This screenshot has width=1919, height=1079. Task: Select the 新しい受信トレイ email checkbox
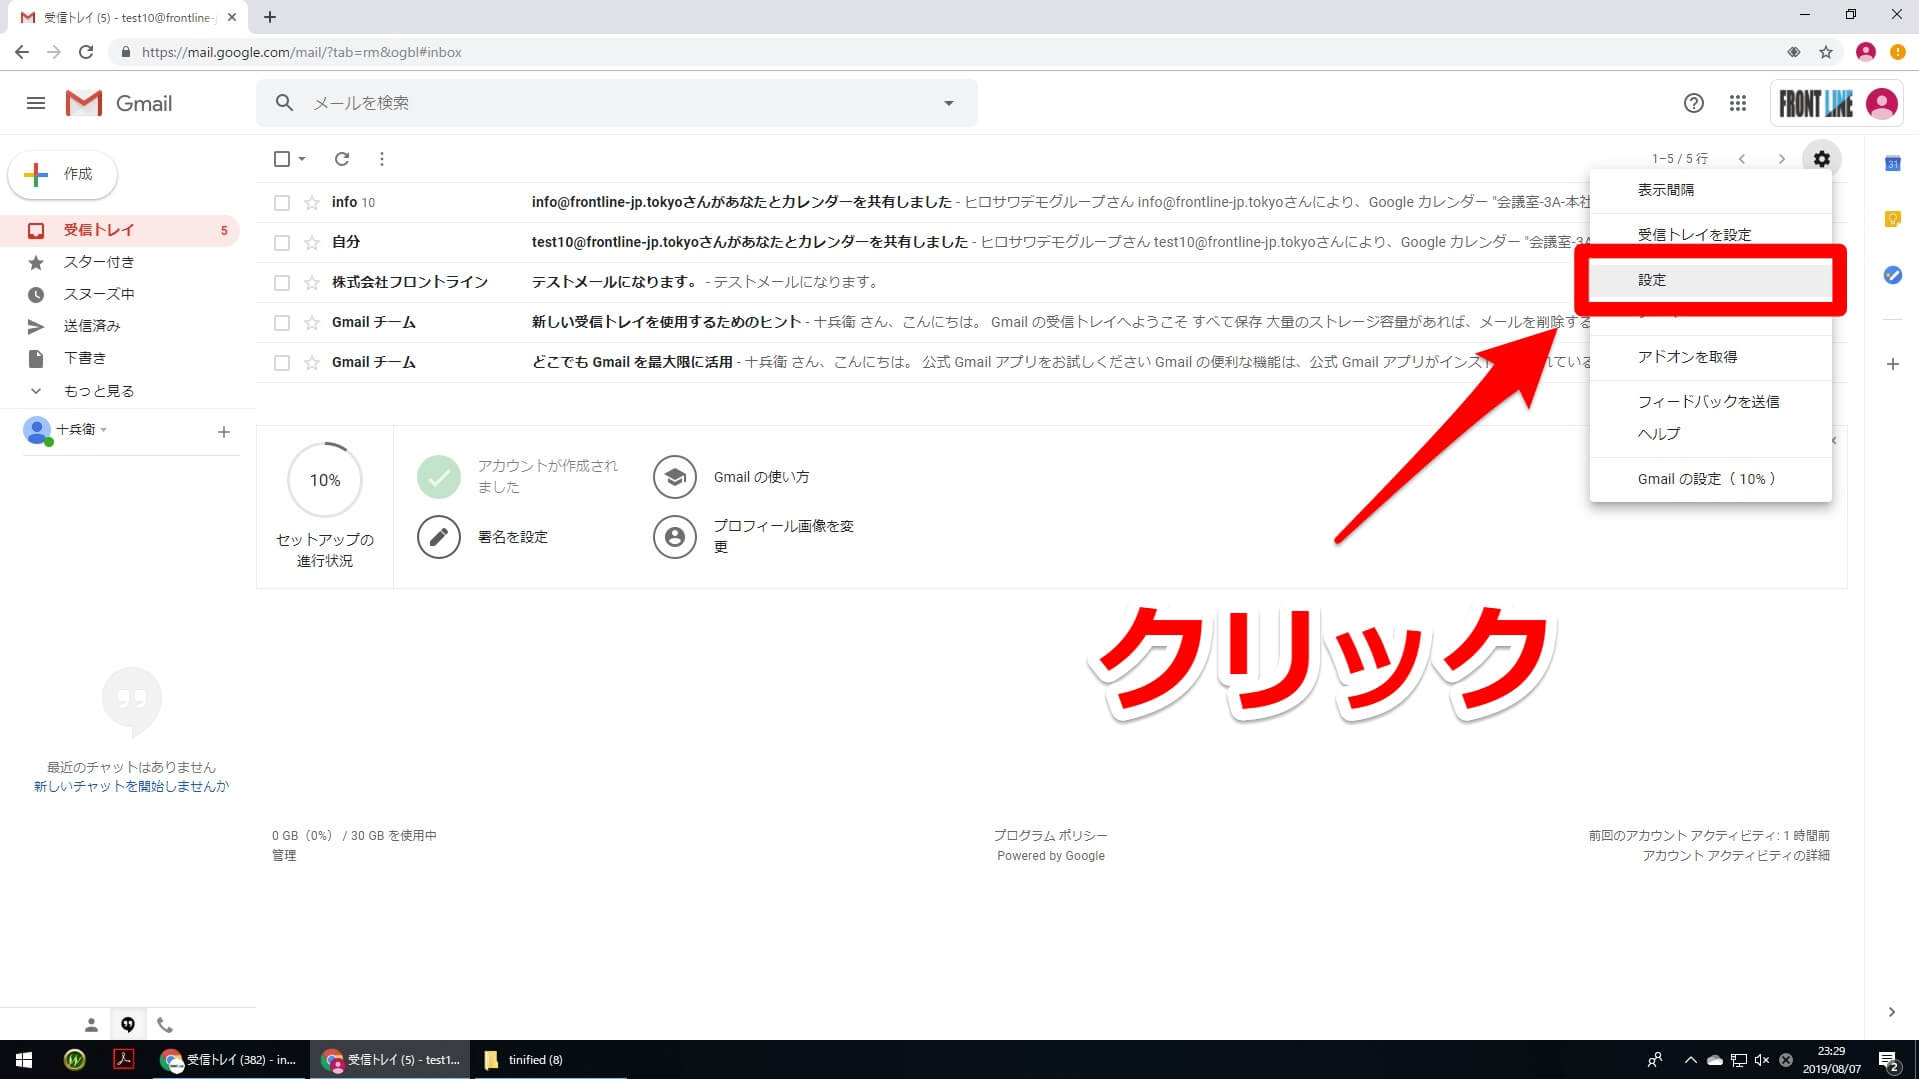282,323
